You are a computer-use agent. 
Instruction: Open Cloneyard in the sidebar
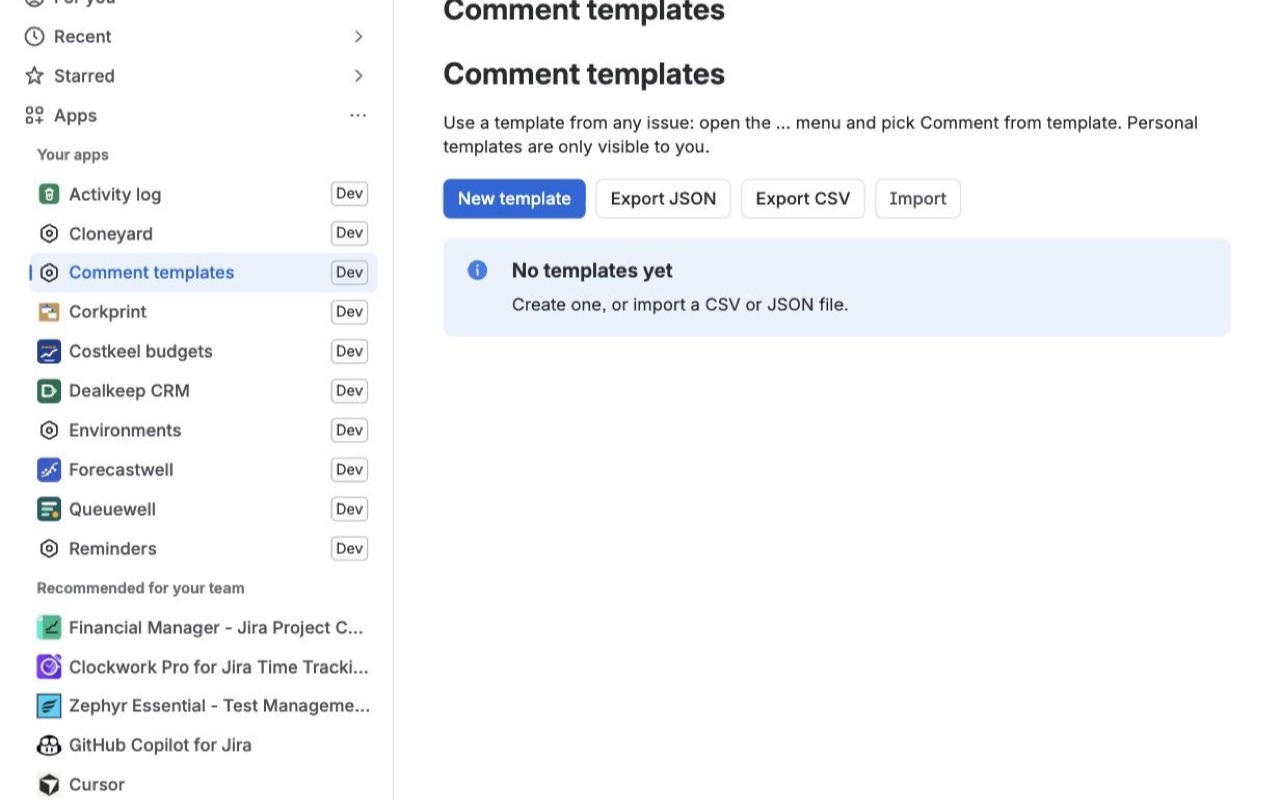[x=203, y=233]
